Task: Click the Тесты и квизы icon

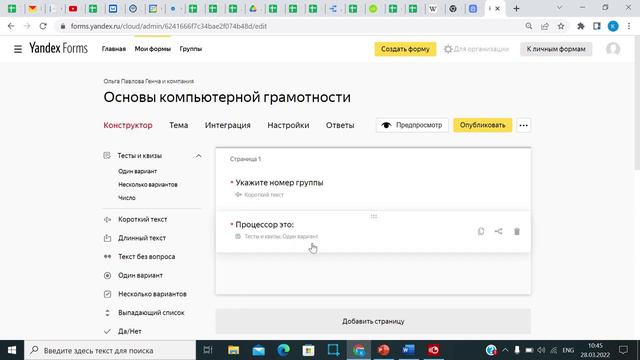Action: (x=107, y=156)
